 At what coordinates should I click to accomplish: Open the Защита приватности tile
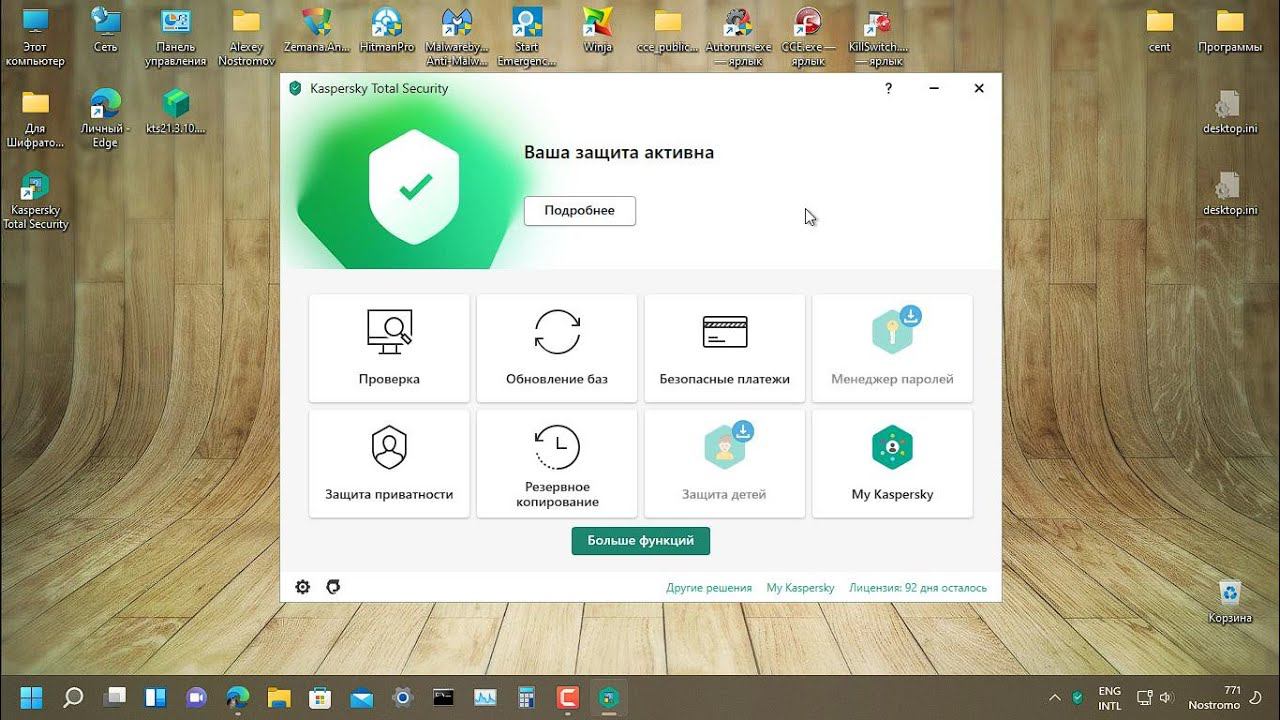tap(389, 464)
